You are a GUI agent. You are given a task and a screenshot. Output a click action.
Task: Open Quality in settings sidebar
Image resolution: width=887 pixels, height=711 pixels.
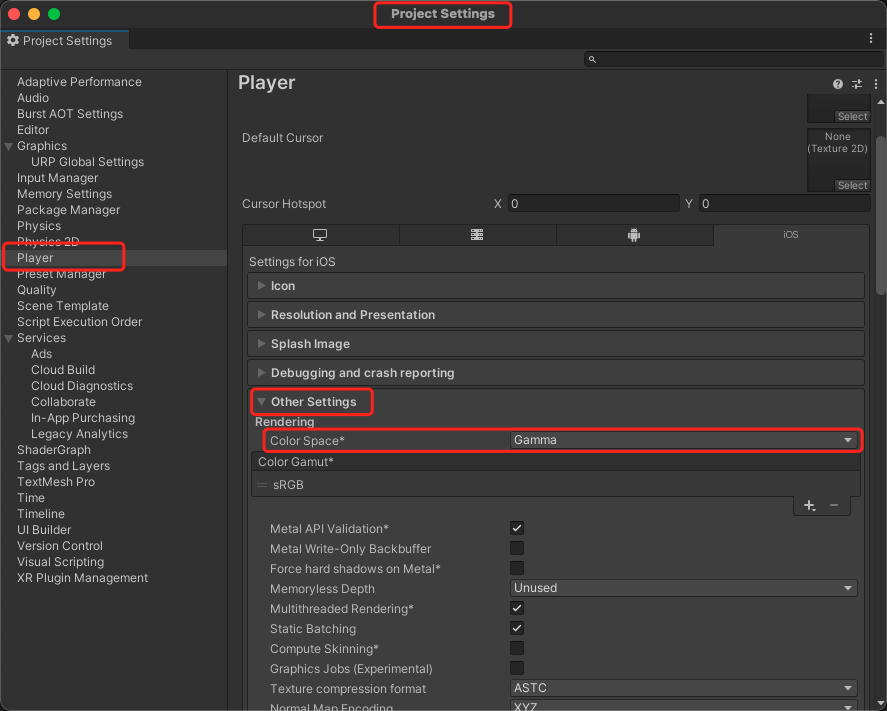37,290
